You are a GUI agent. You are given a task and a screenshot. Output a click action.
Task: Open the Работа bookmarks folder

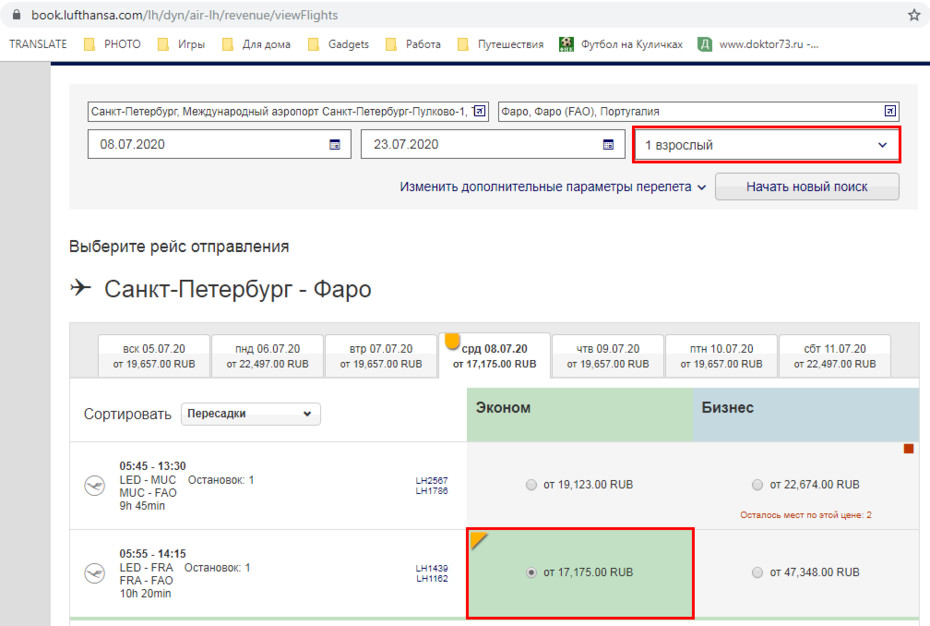[413, 44]
